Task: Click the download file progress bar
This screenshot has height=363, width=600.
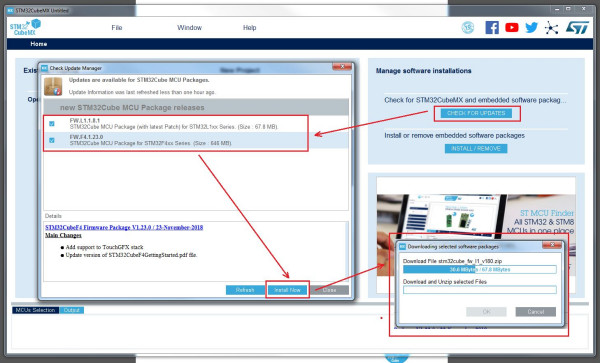Action: pos(479,270)
